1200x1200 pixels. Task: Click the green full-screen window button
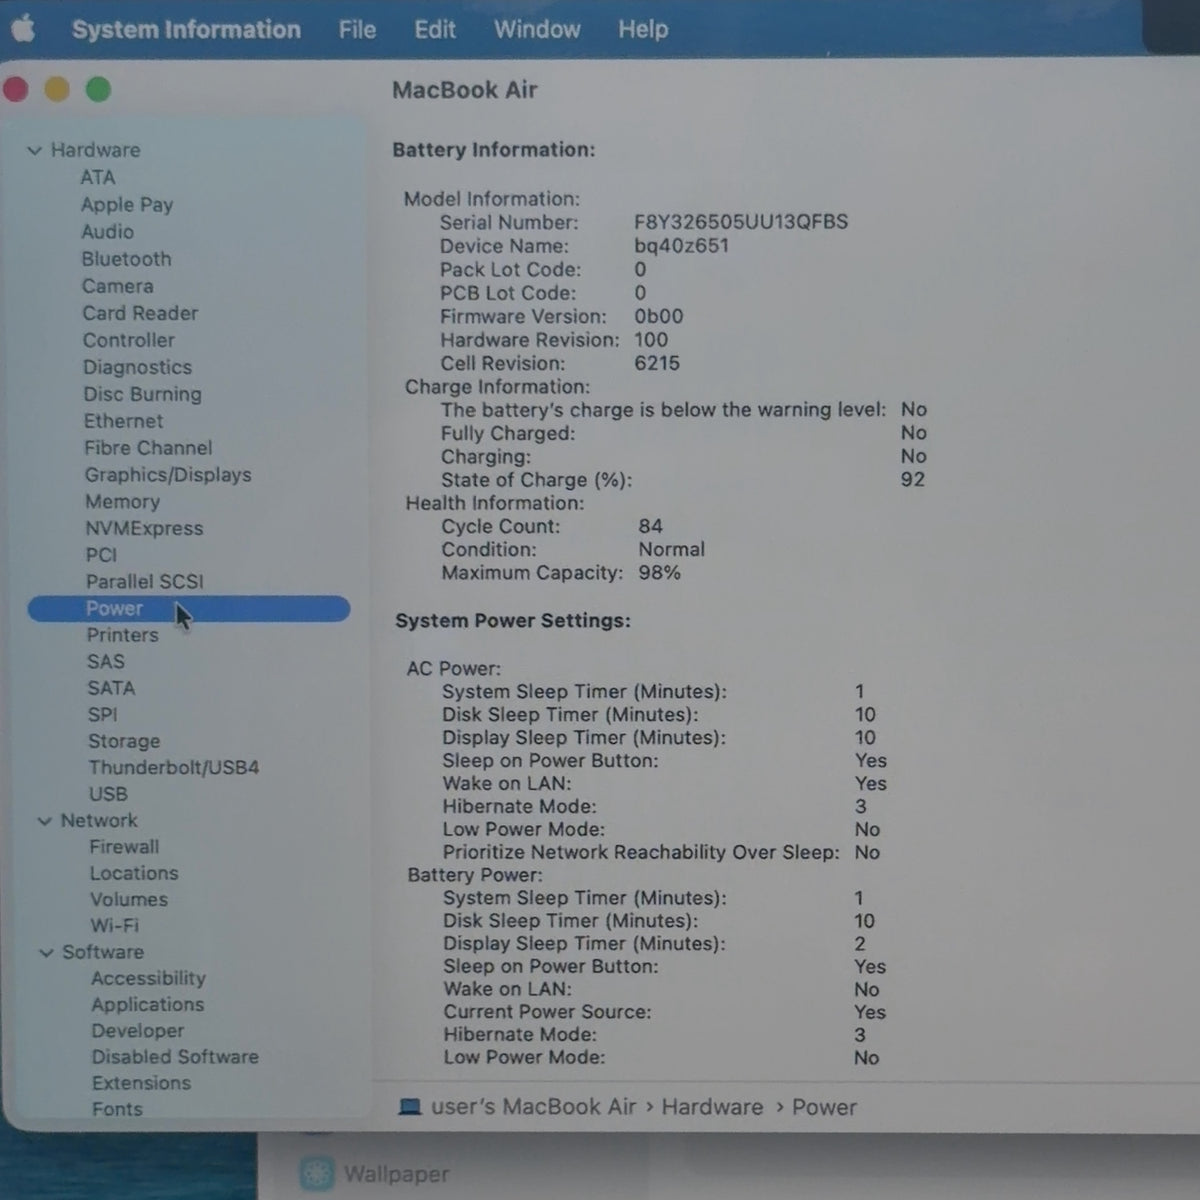98,90
